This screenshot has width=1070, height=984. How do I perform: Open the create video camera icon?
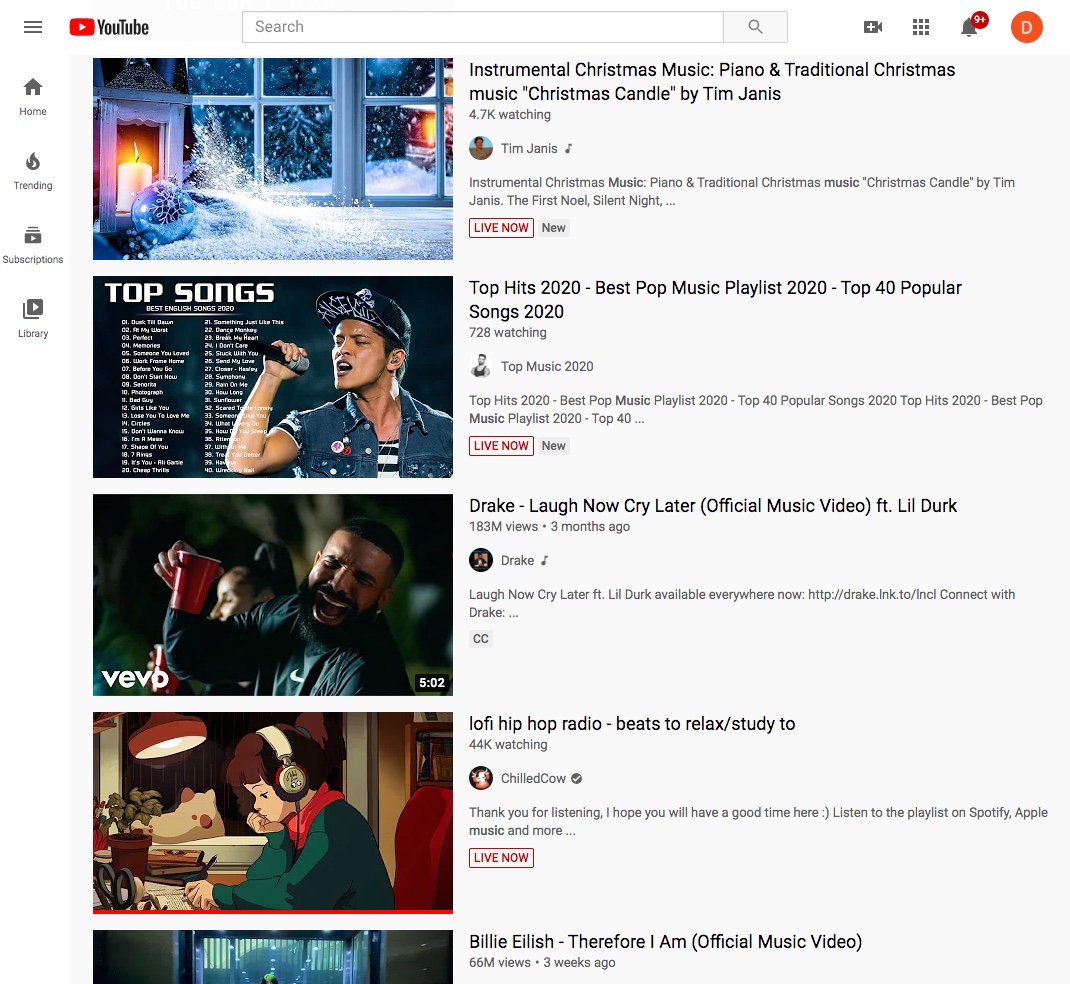[x=873, y=27]
